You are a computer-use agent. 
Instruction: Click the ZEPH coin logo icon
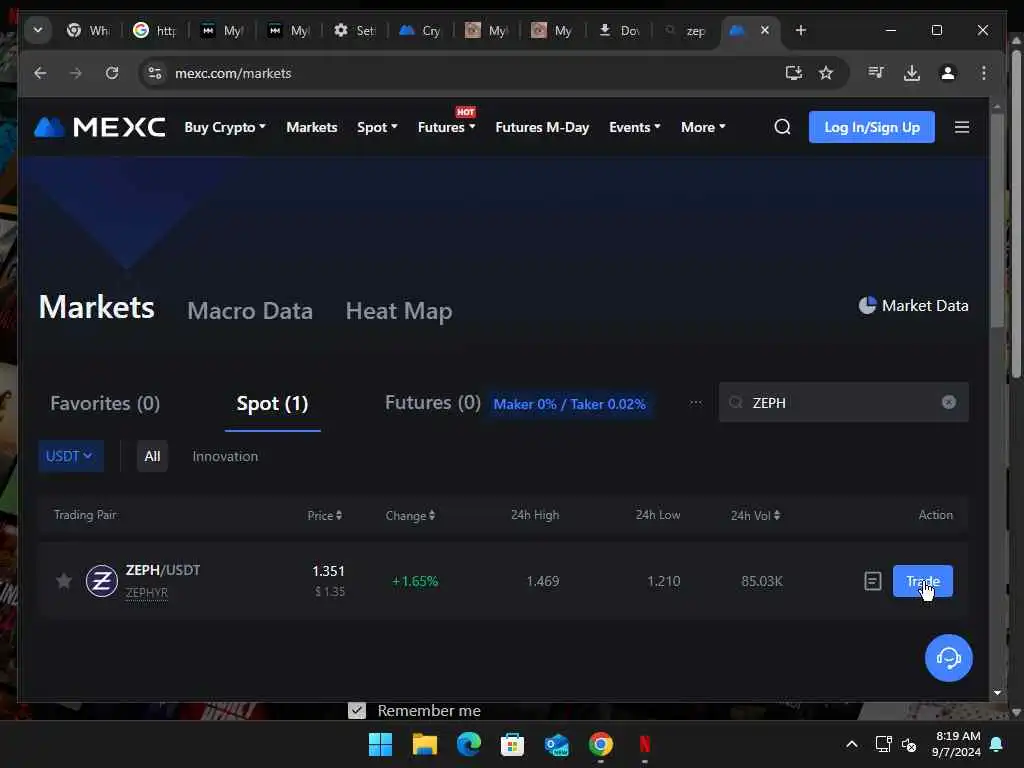102,581
